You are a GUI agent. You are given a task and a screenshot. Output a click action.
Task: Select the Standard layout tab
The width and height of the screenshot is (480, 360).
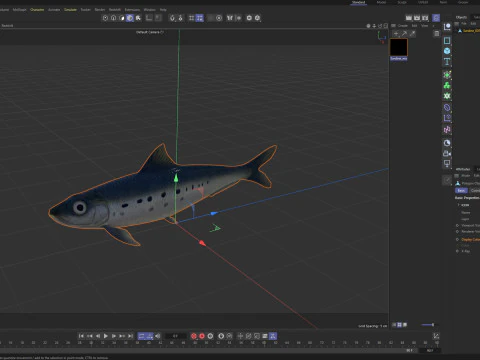pos(359,2)
